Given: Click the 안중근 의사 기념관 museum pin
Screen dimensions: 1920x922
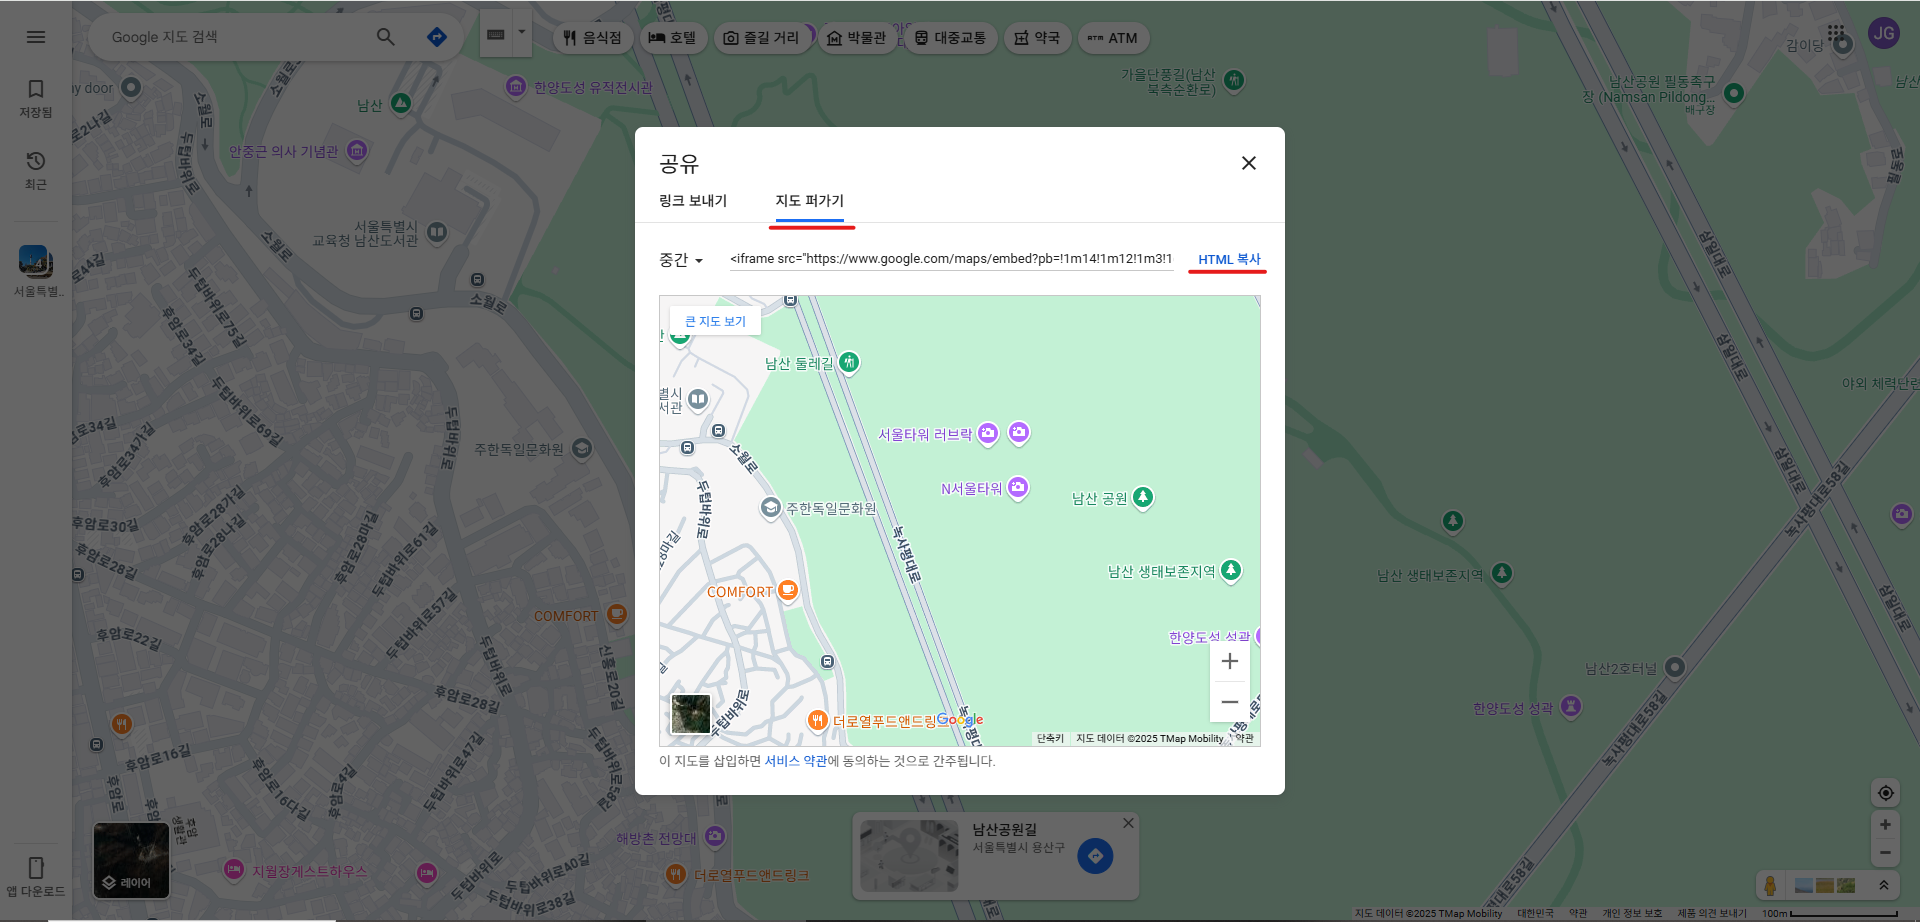Looking at the screenshot, I should pyautogui.click(x=357, y=151).
